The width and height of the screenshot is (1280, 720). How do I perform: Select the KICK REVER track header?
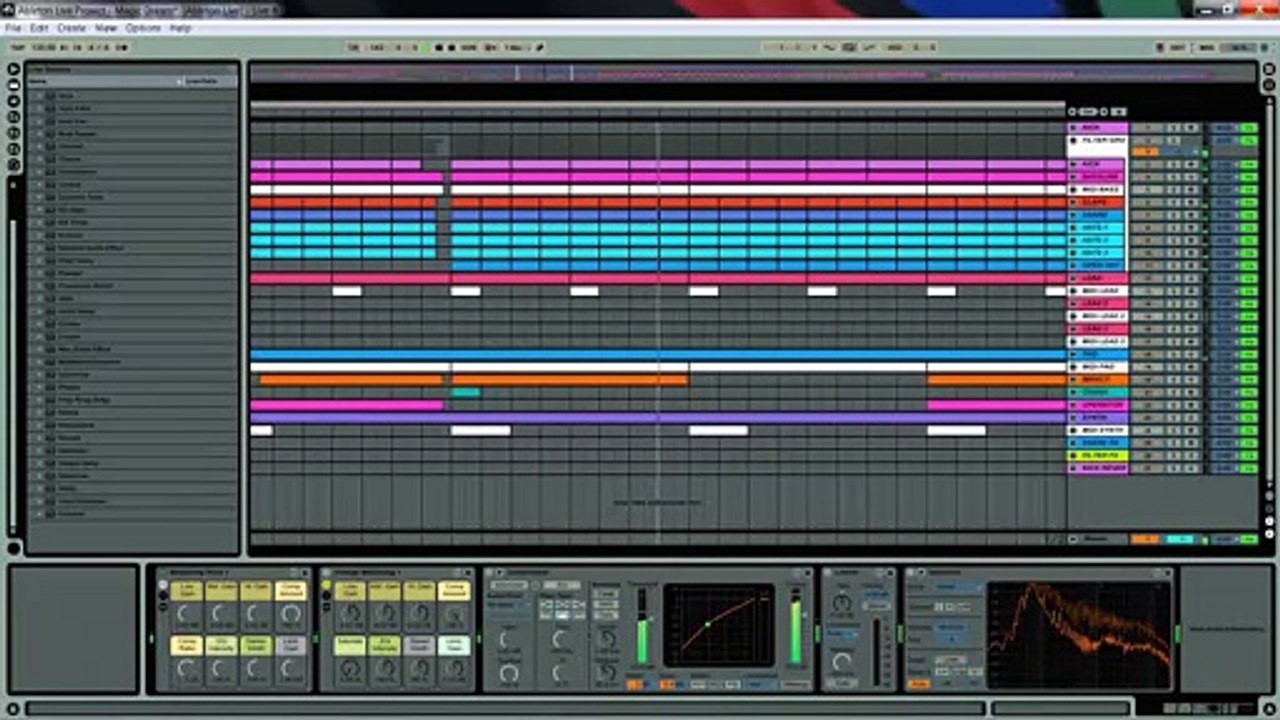[x=1097, y=468]
